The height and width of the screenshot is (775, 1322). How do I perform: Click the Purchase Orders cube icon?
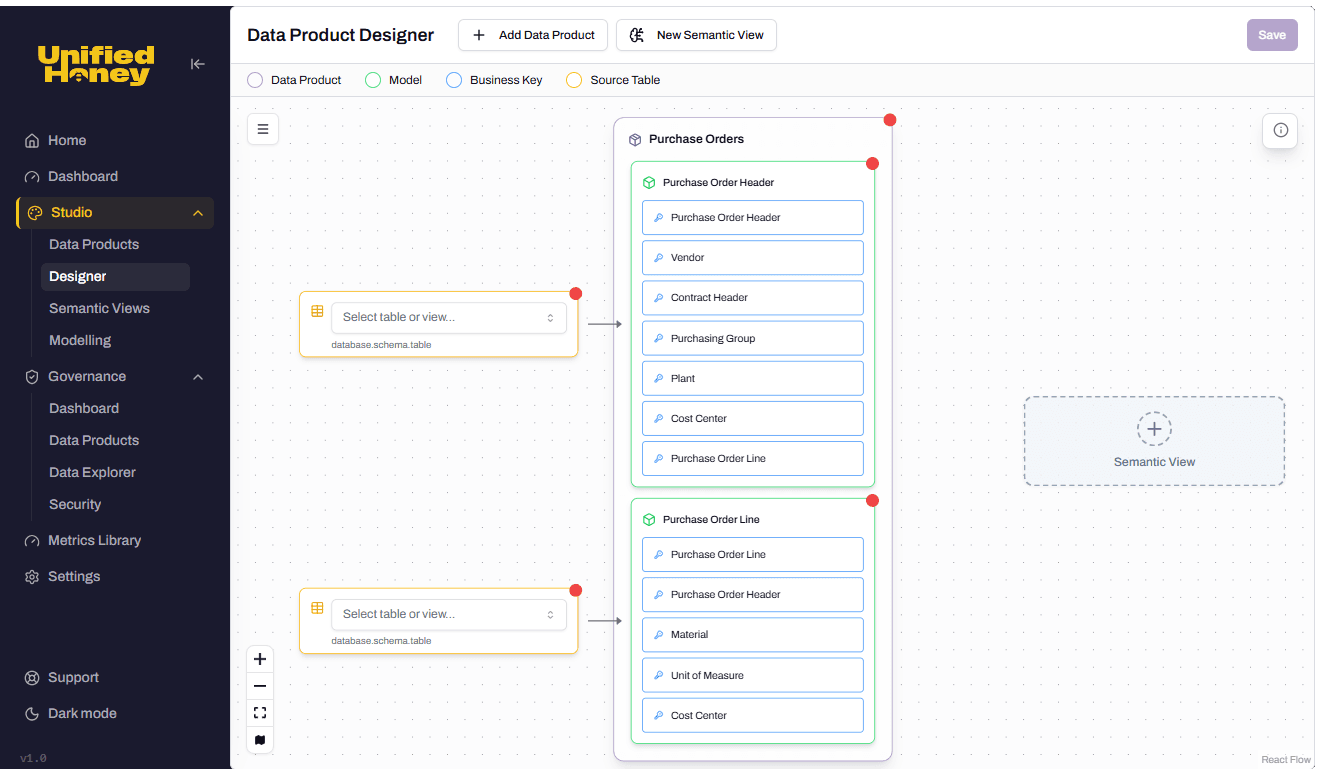635,140
